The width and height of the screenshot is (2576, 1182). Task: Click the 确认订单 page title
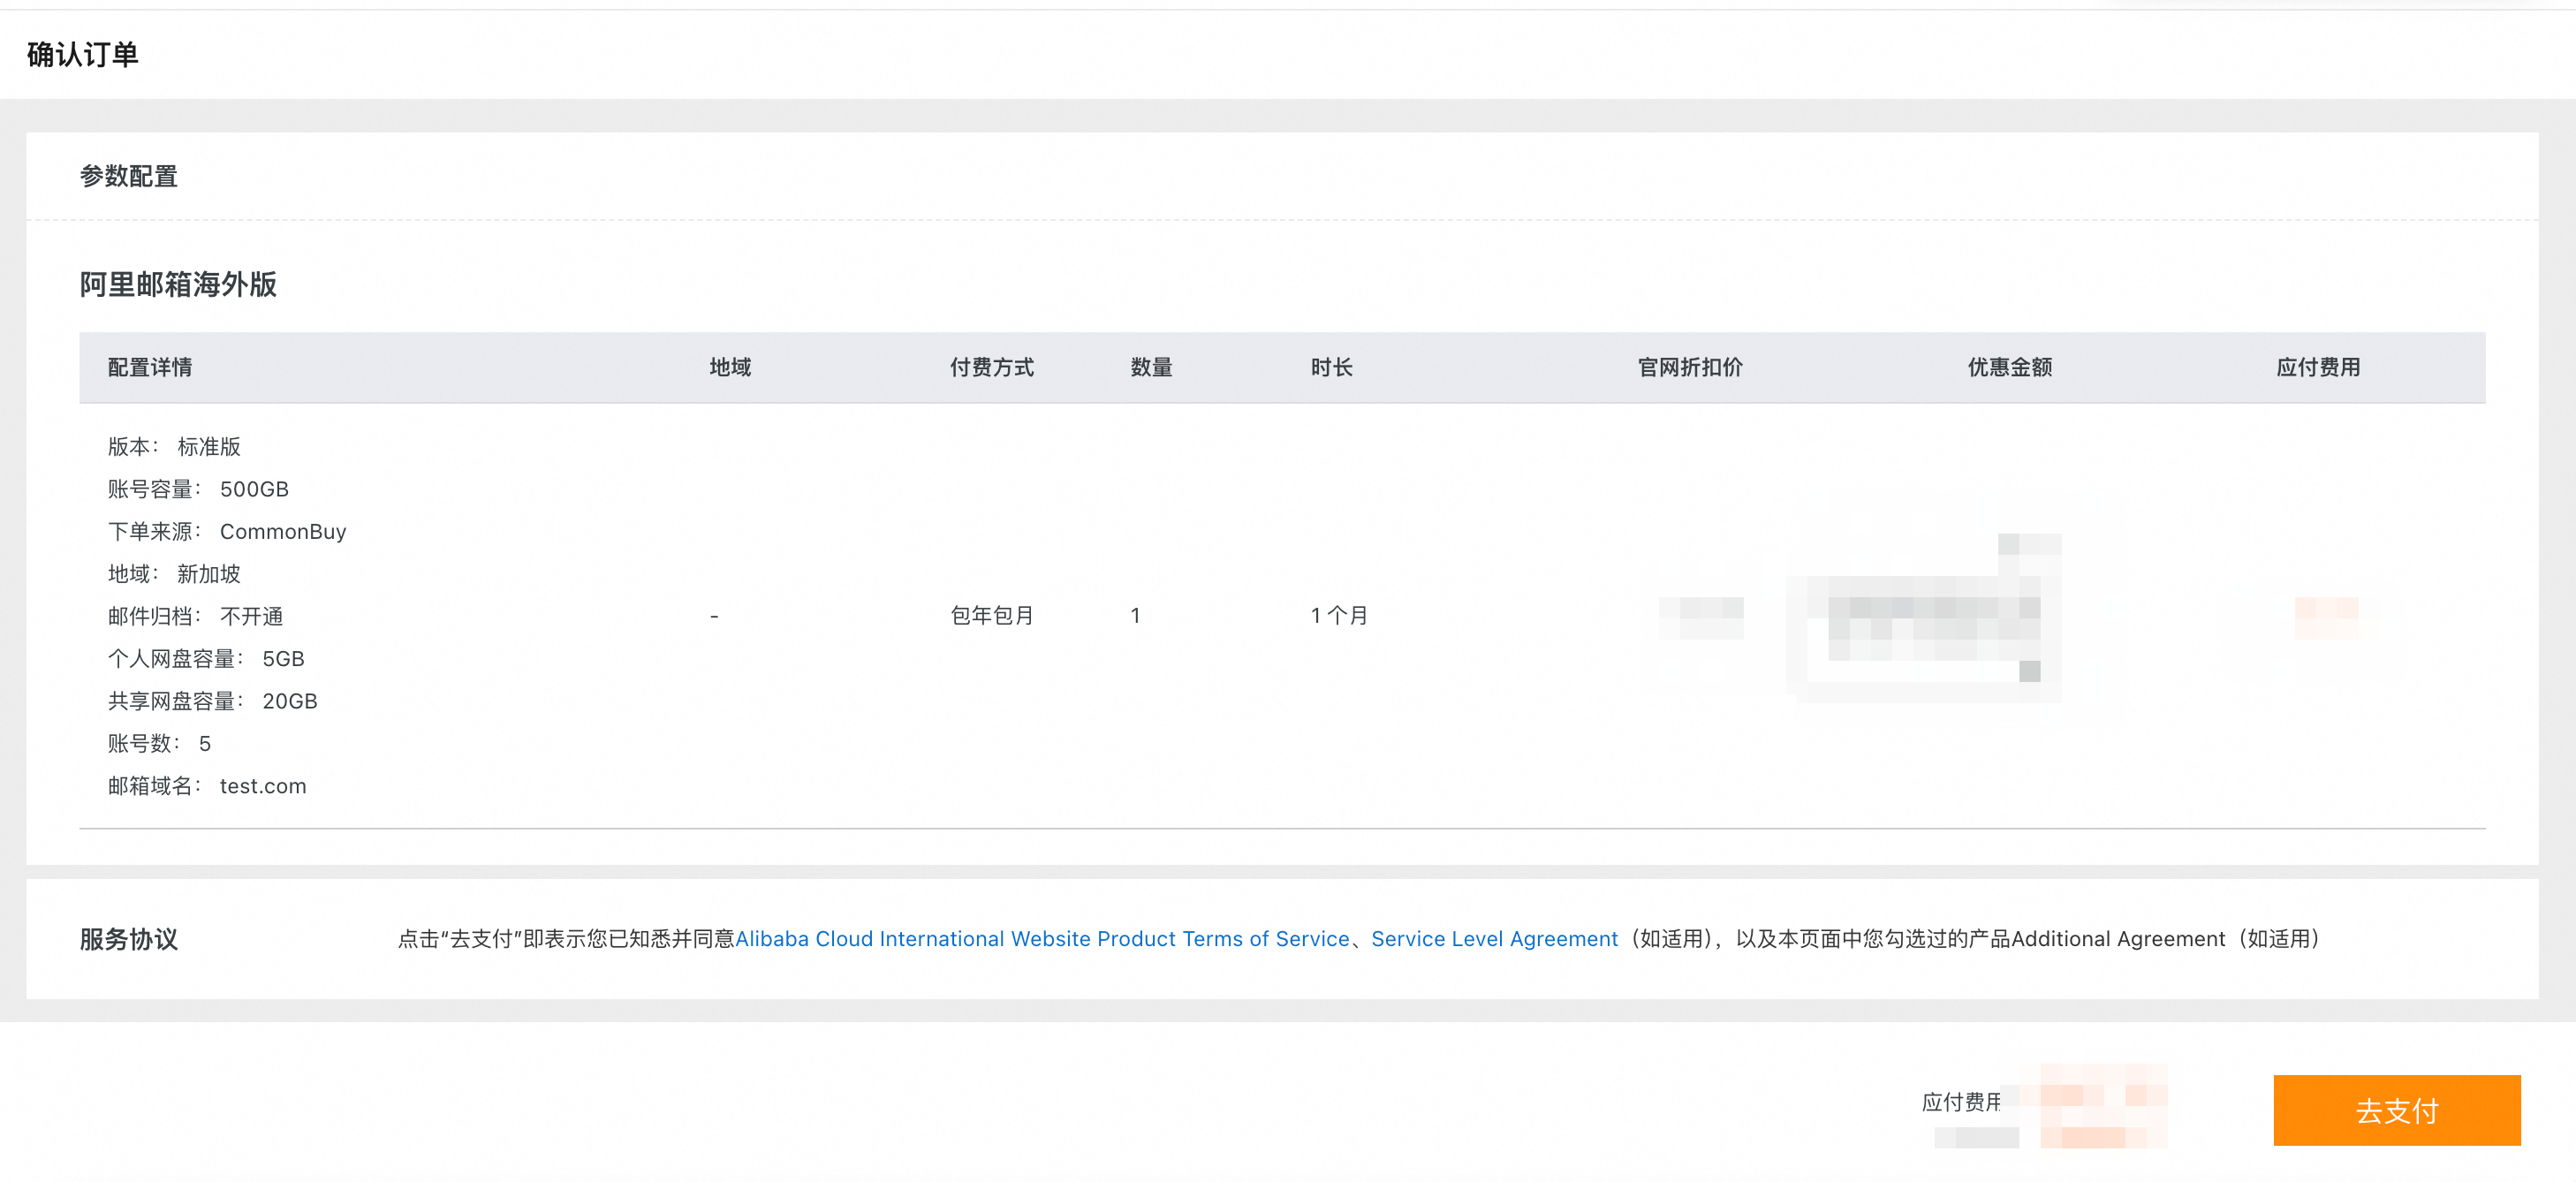(x=83, y=54)
